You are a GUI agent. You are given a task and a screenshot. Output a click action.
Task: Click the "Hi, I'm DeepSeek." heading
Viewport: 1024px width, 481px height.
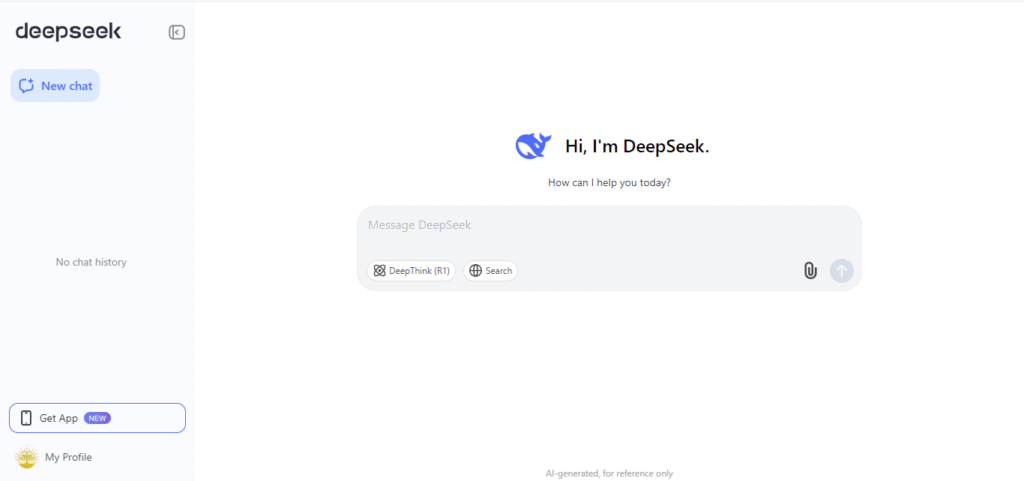637,147
